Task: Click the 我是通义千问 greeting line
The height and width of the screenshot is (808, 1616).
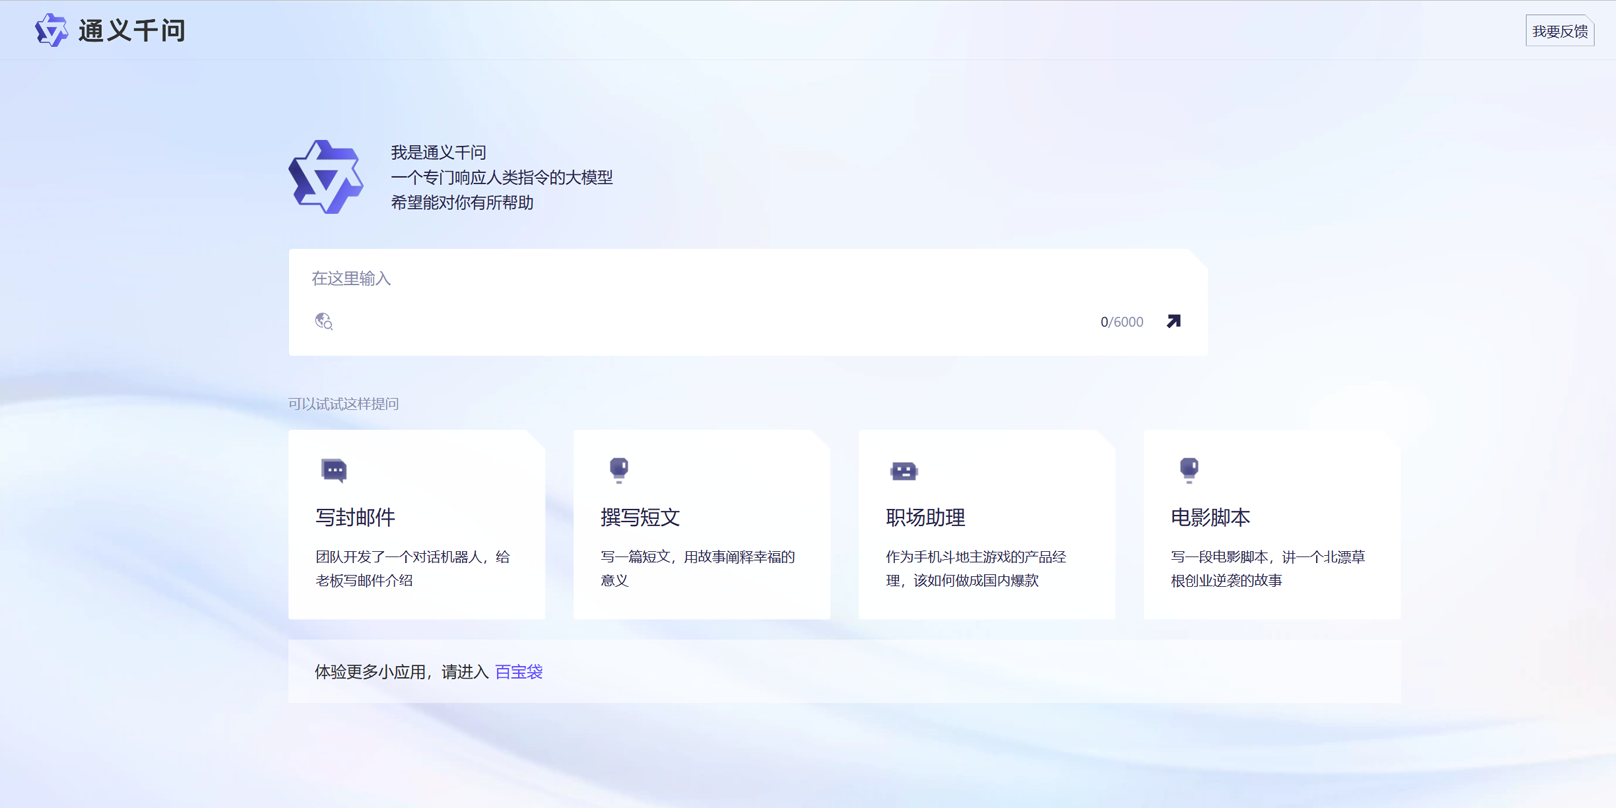Action: coord(438,152)
